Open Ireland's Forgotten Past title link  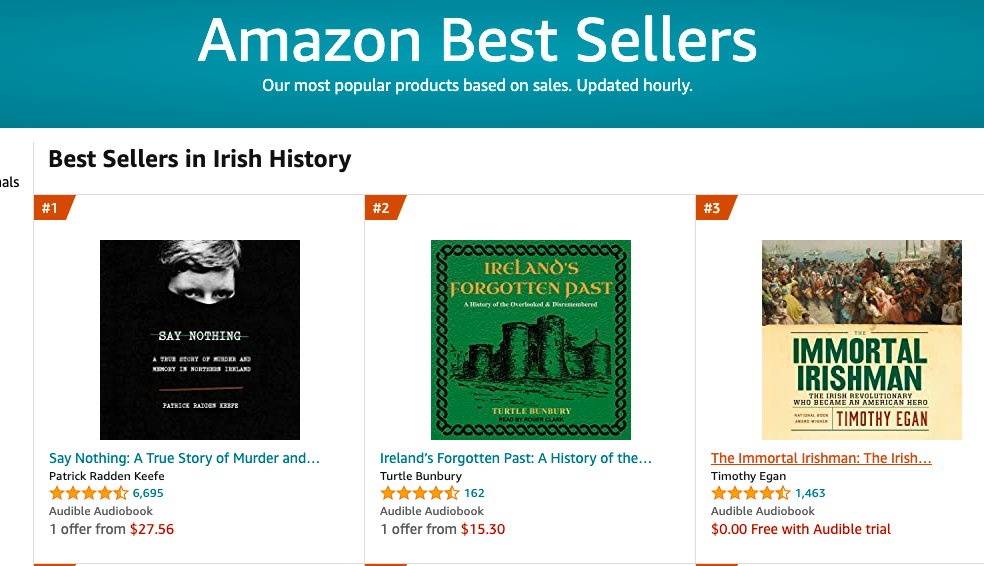point(516,458)
